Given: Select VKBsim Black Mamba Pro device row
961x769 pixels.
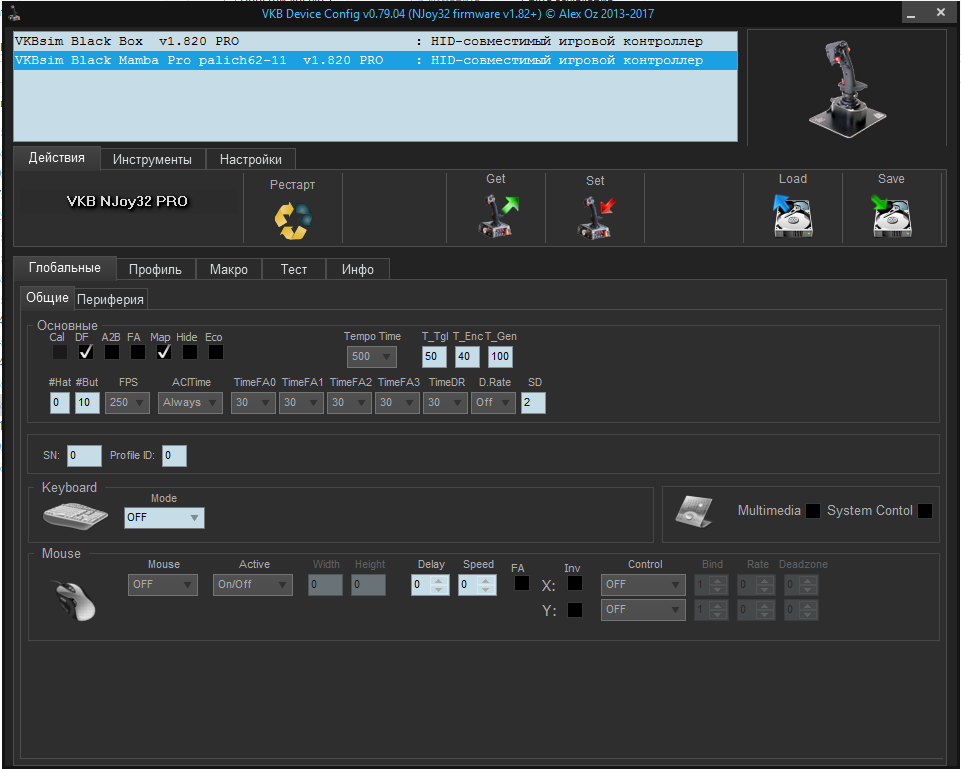Looking at the screenshot, I should coord(375,60).
